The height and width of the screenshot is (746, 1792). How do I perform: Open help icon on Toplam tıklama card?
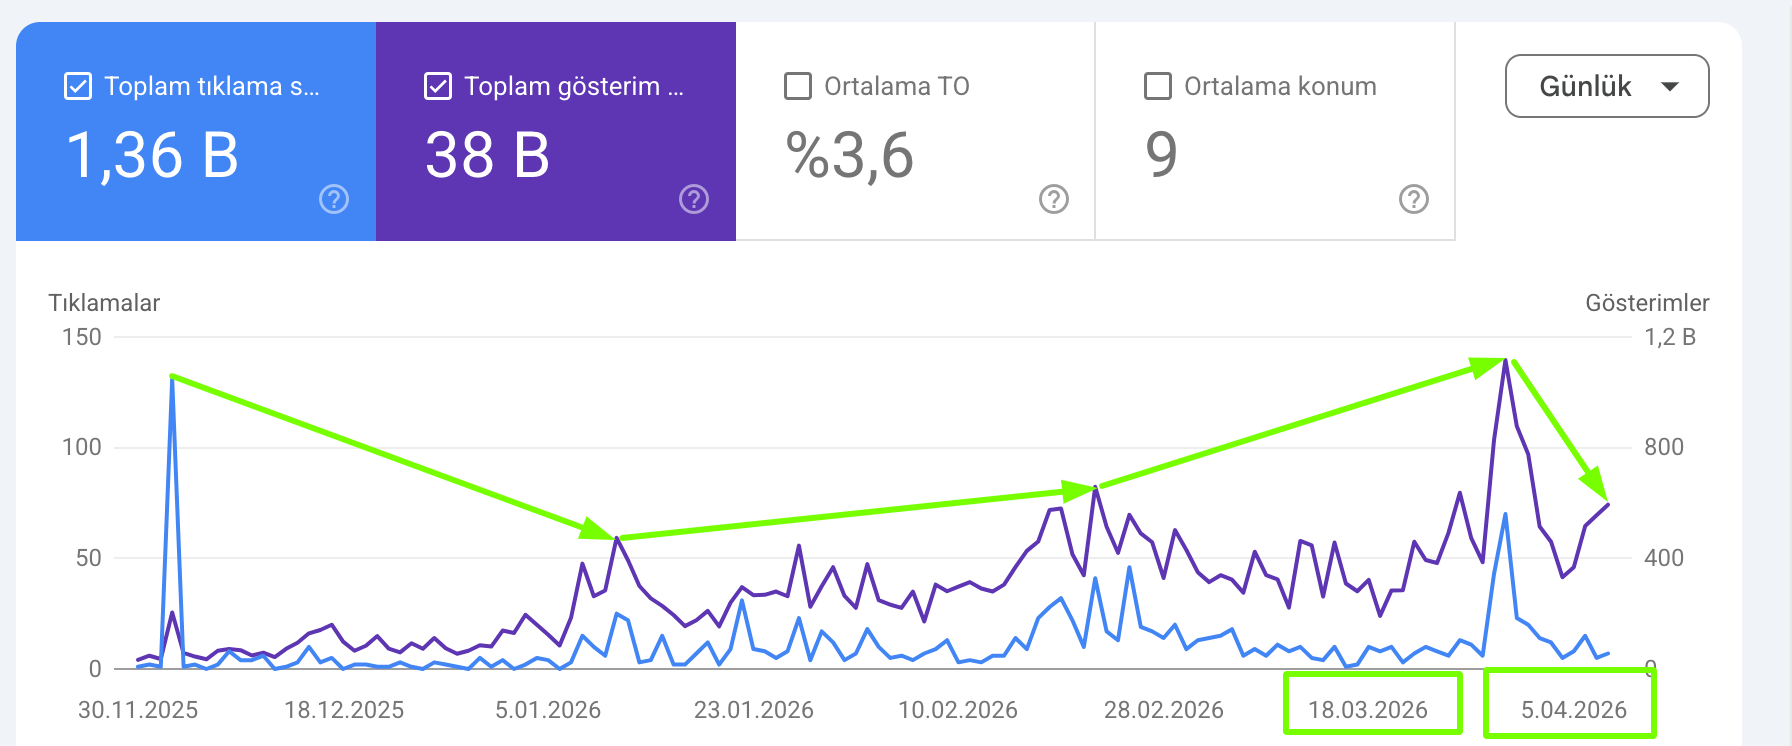coord(334,199)
